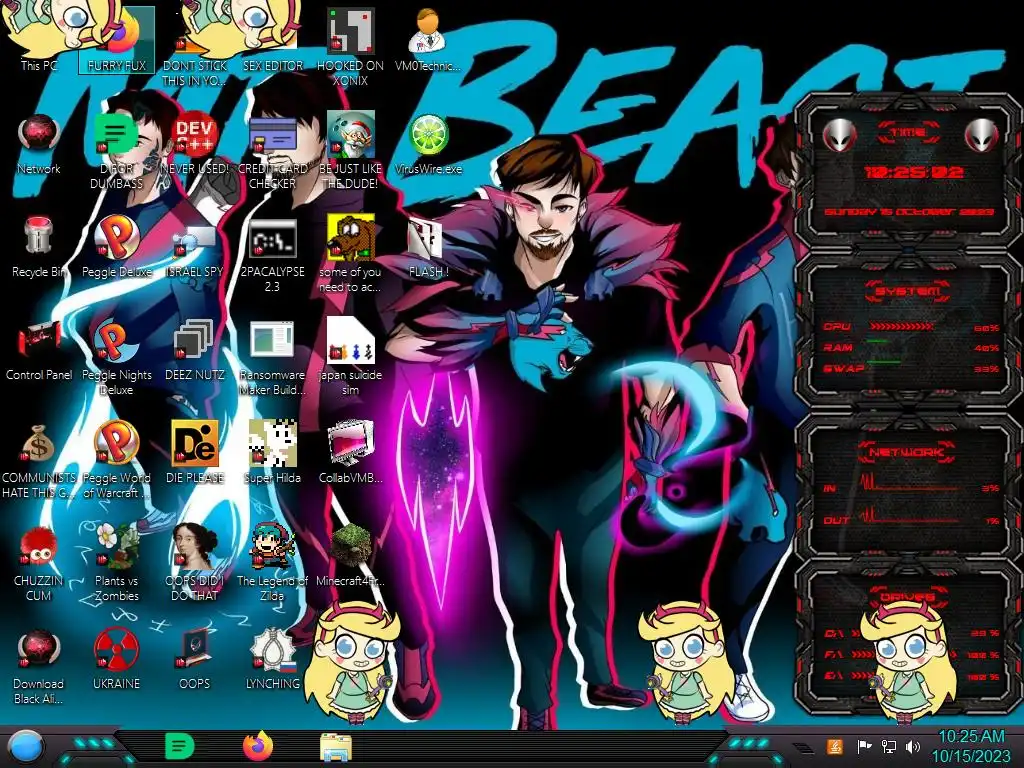Launch the Super Hilda game shortcut
The image size is (1024, 768).
pos(272,452)
